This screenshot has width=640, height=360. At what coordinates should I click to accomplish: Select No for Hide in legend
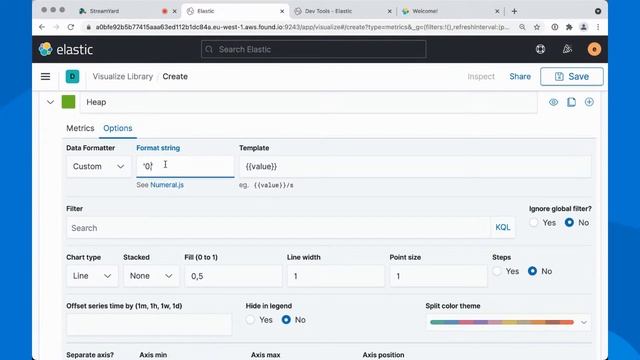(x=286, y=320)
